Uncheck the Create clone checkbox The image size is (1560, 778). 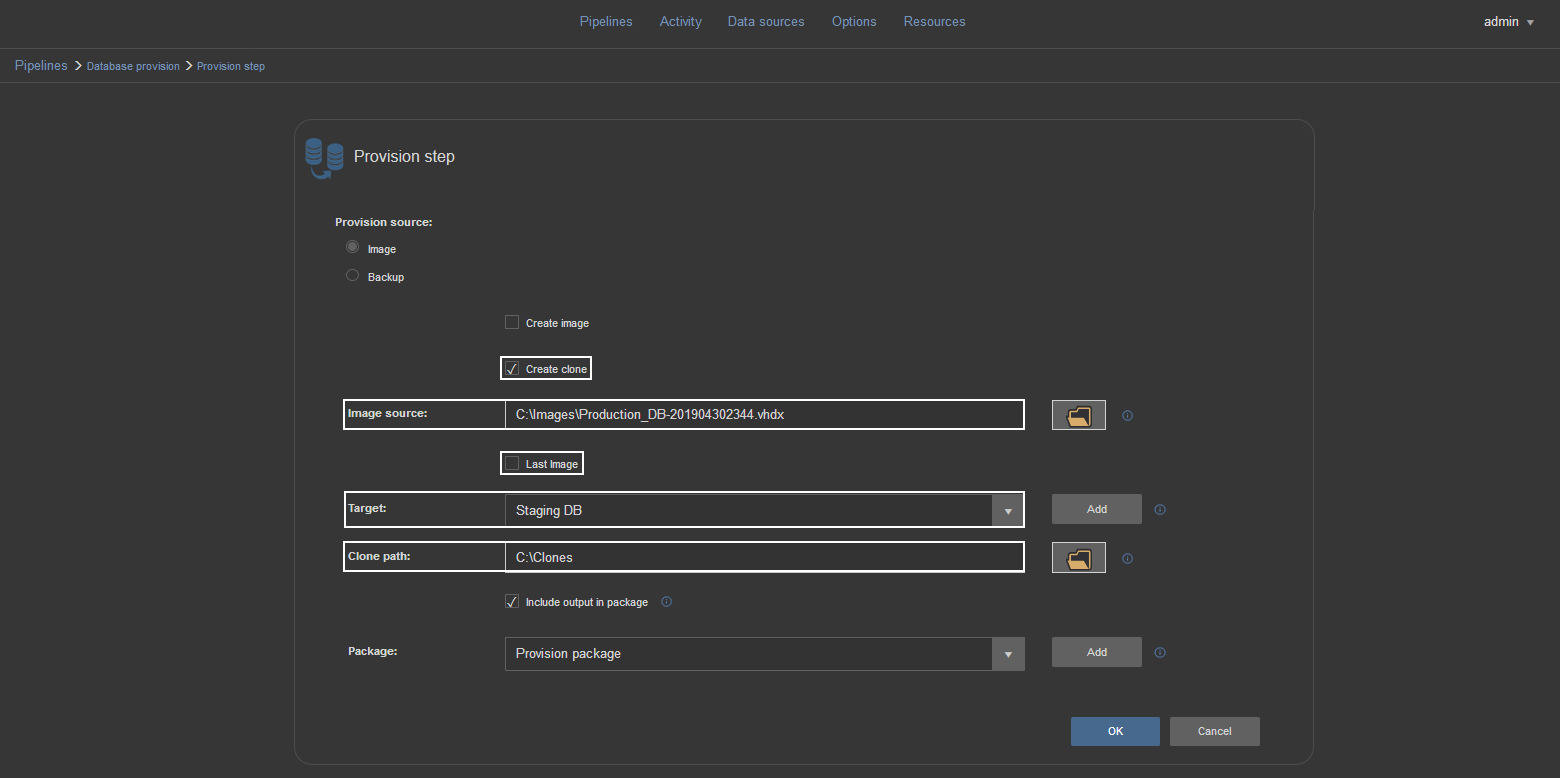coord(512,369)
